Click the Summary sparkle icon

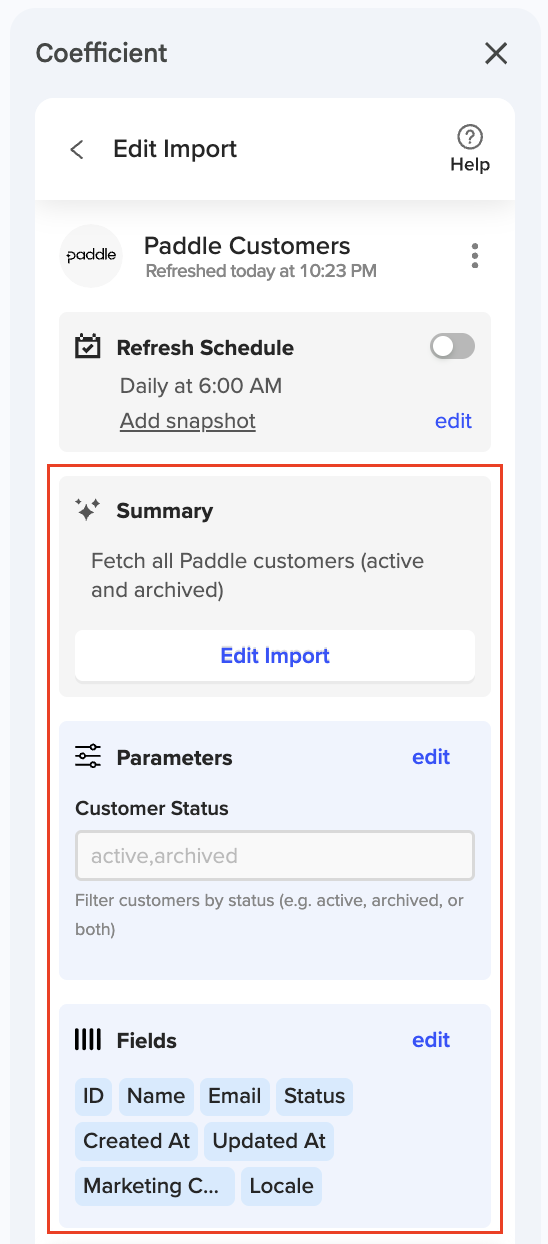click(88, 510)
